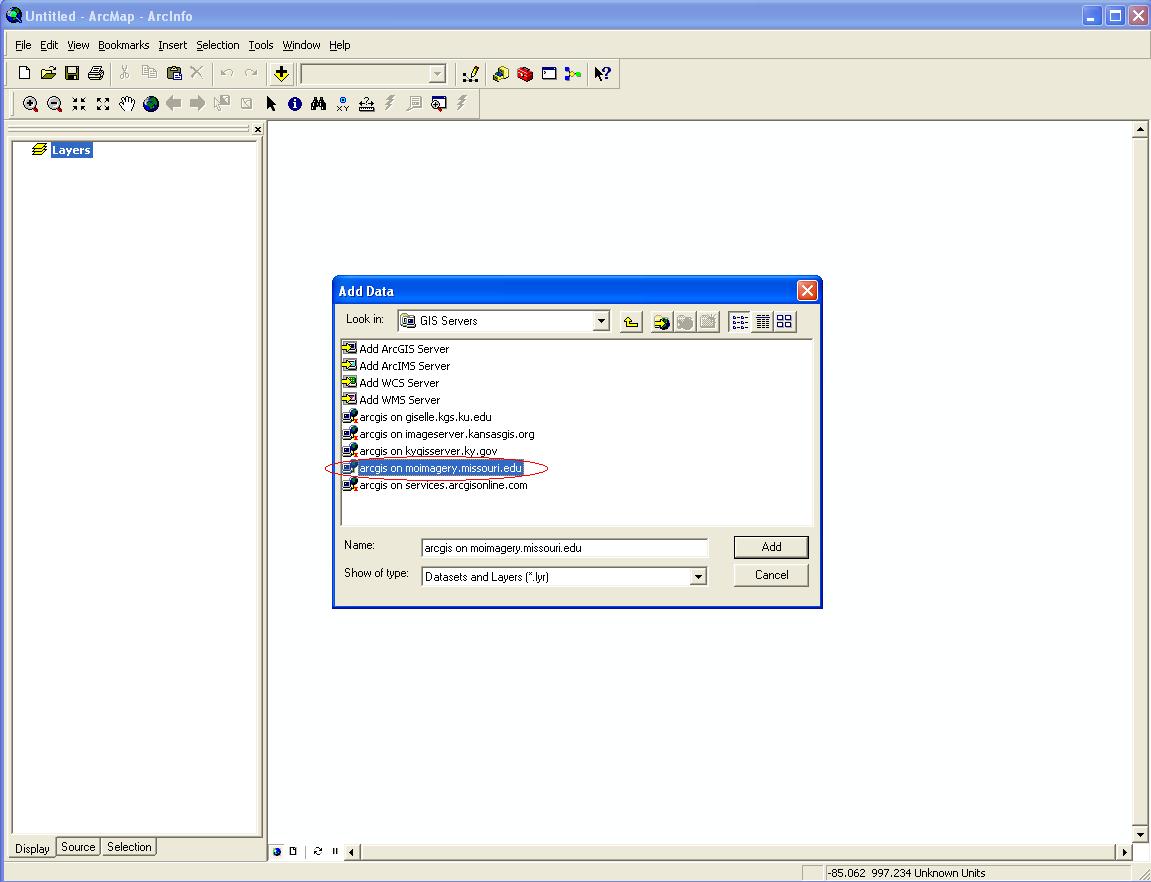Select arcgis on moimagery.missouri.edu

tap(433, 467)
